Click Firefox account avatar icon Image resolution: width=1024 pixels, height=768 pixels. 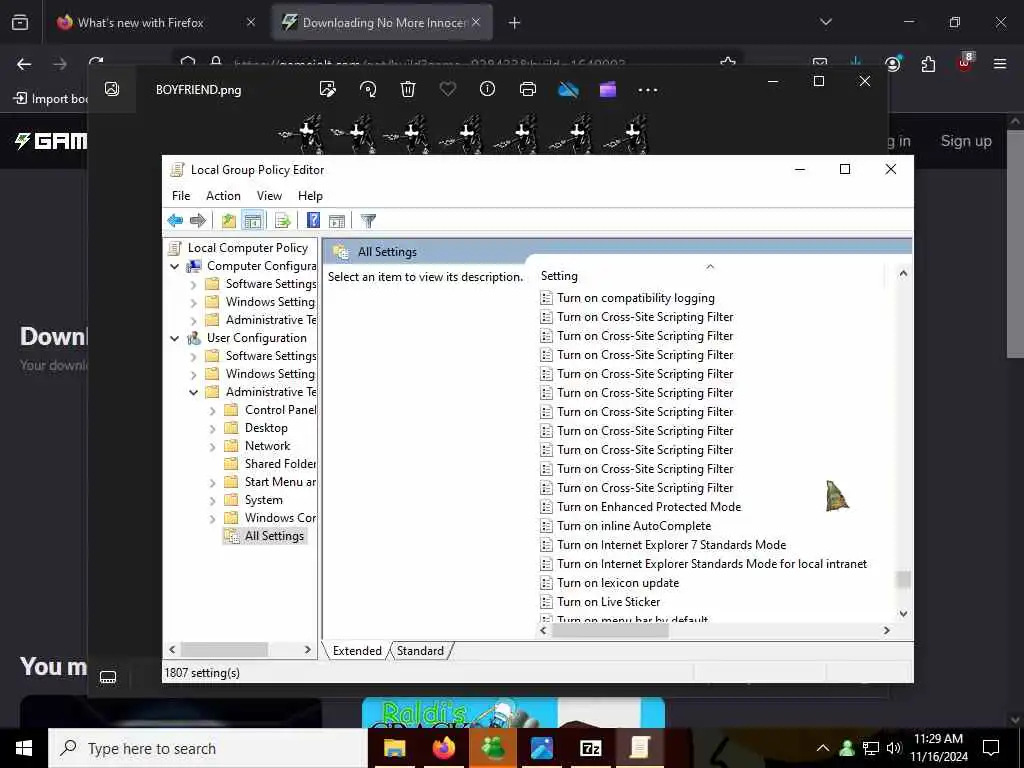coord(892,63)
